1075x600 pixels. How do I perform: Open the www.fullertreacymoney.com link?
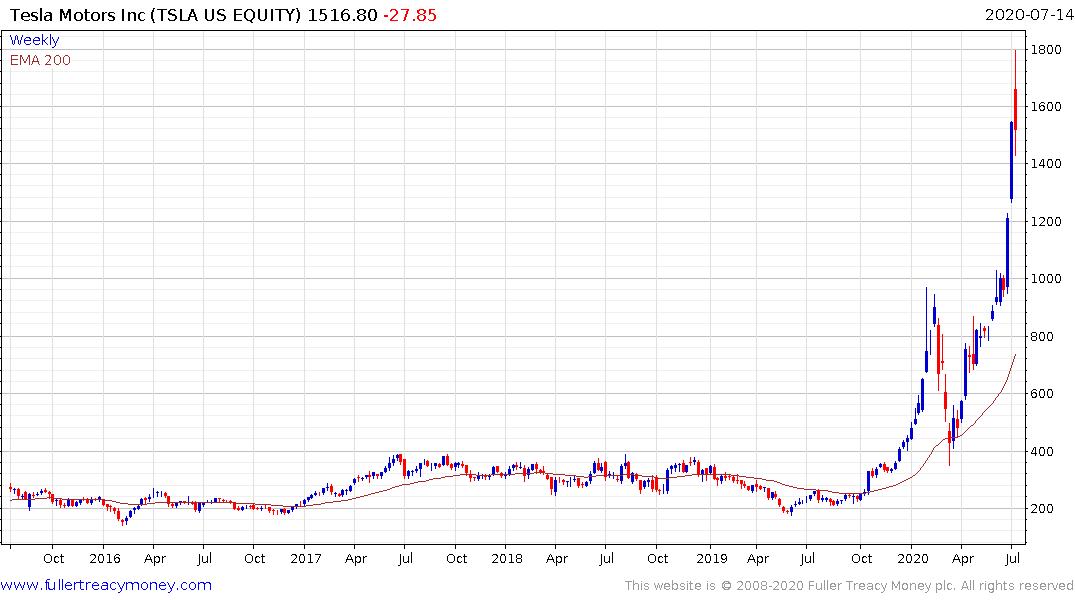click(x=106, y=585)
